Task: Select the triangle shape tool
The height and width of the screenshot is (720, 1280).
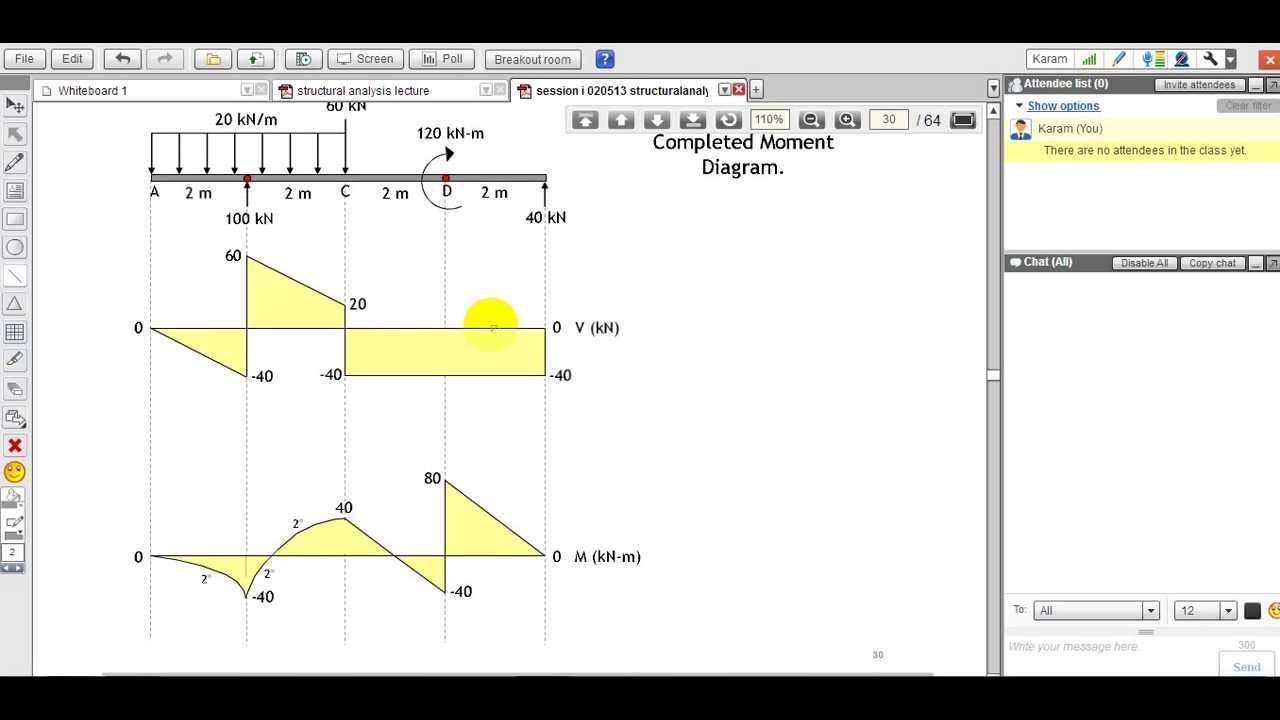Action: click(x=15, y=303)
